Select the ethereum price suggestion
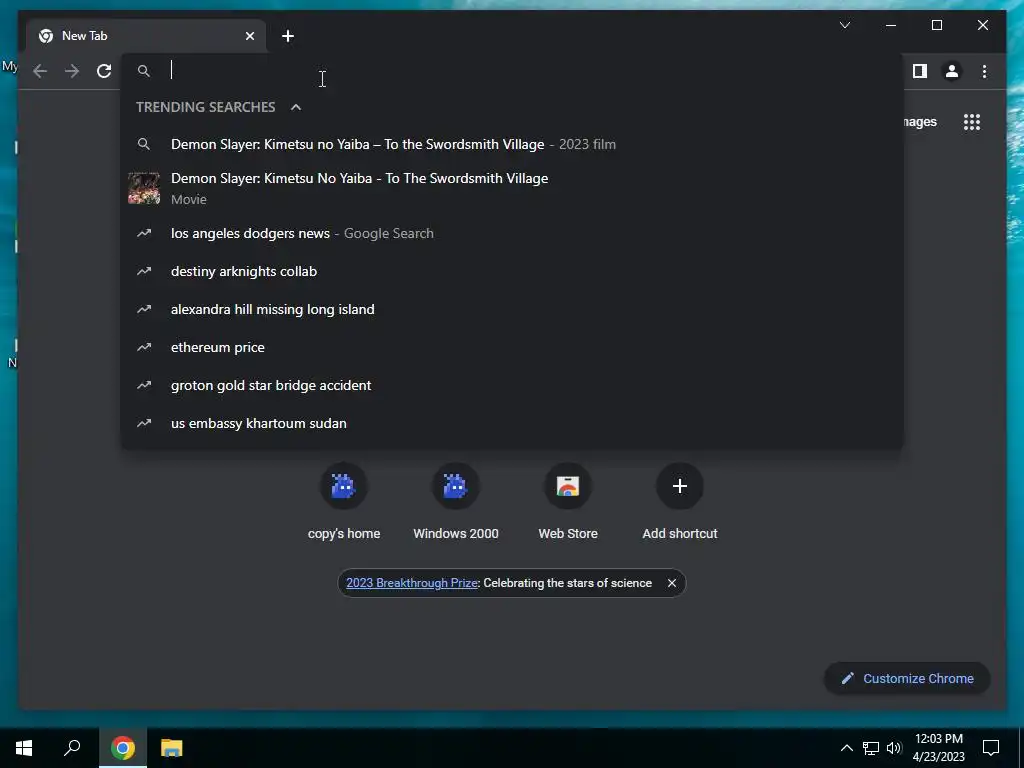 pos(512,347)
